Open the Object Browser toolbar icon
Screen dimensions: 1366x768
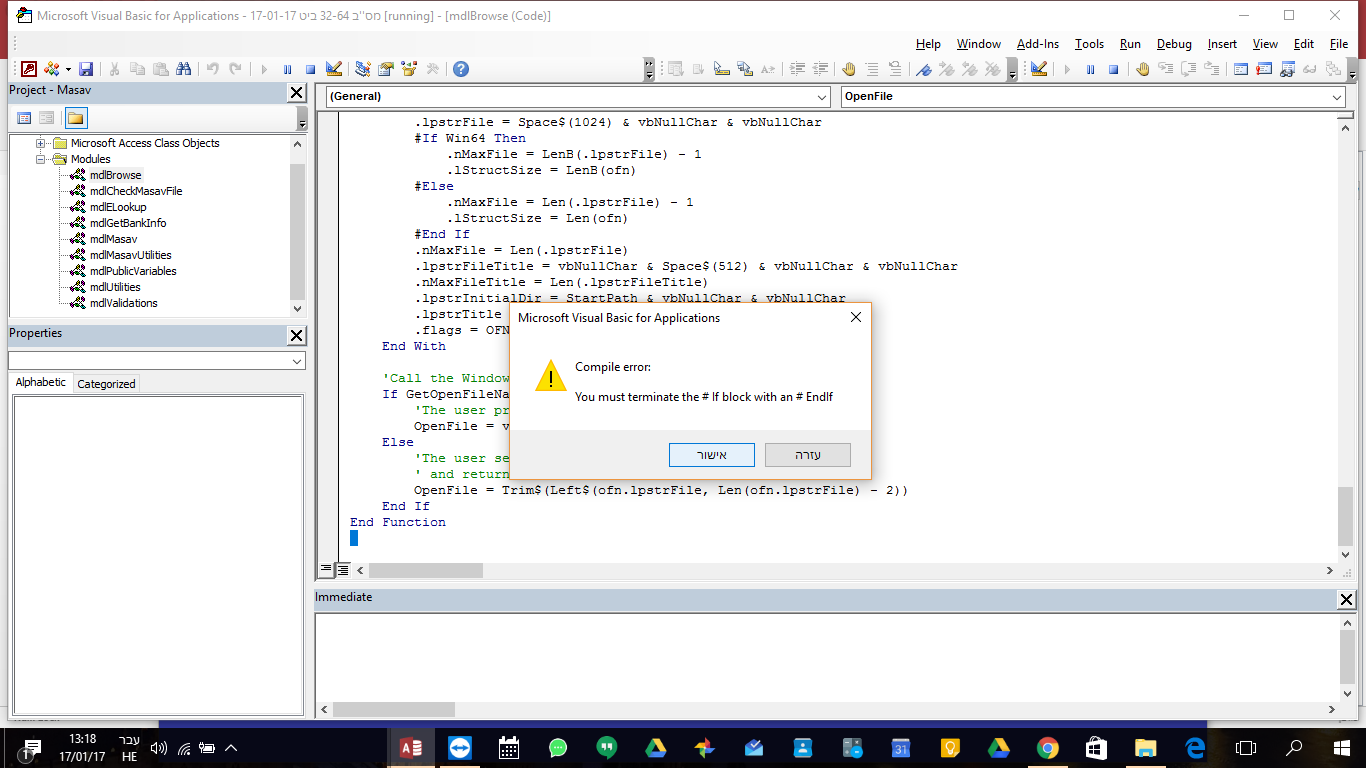tap(409, 69)
